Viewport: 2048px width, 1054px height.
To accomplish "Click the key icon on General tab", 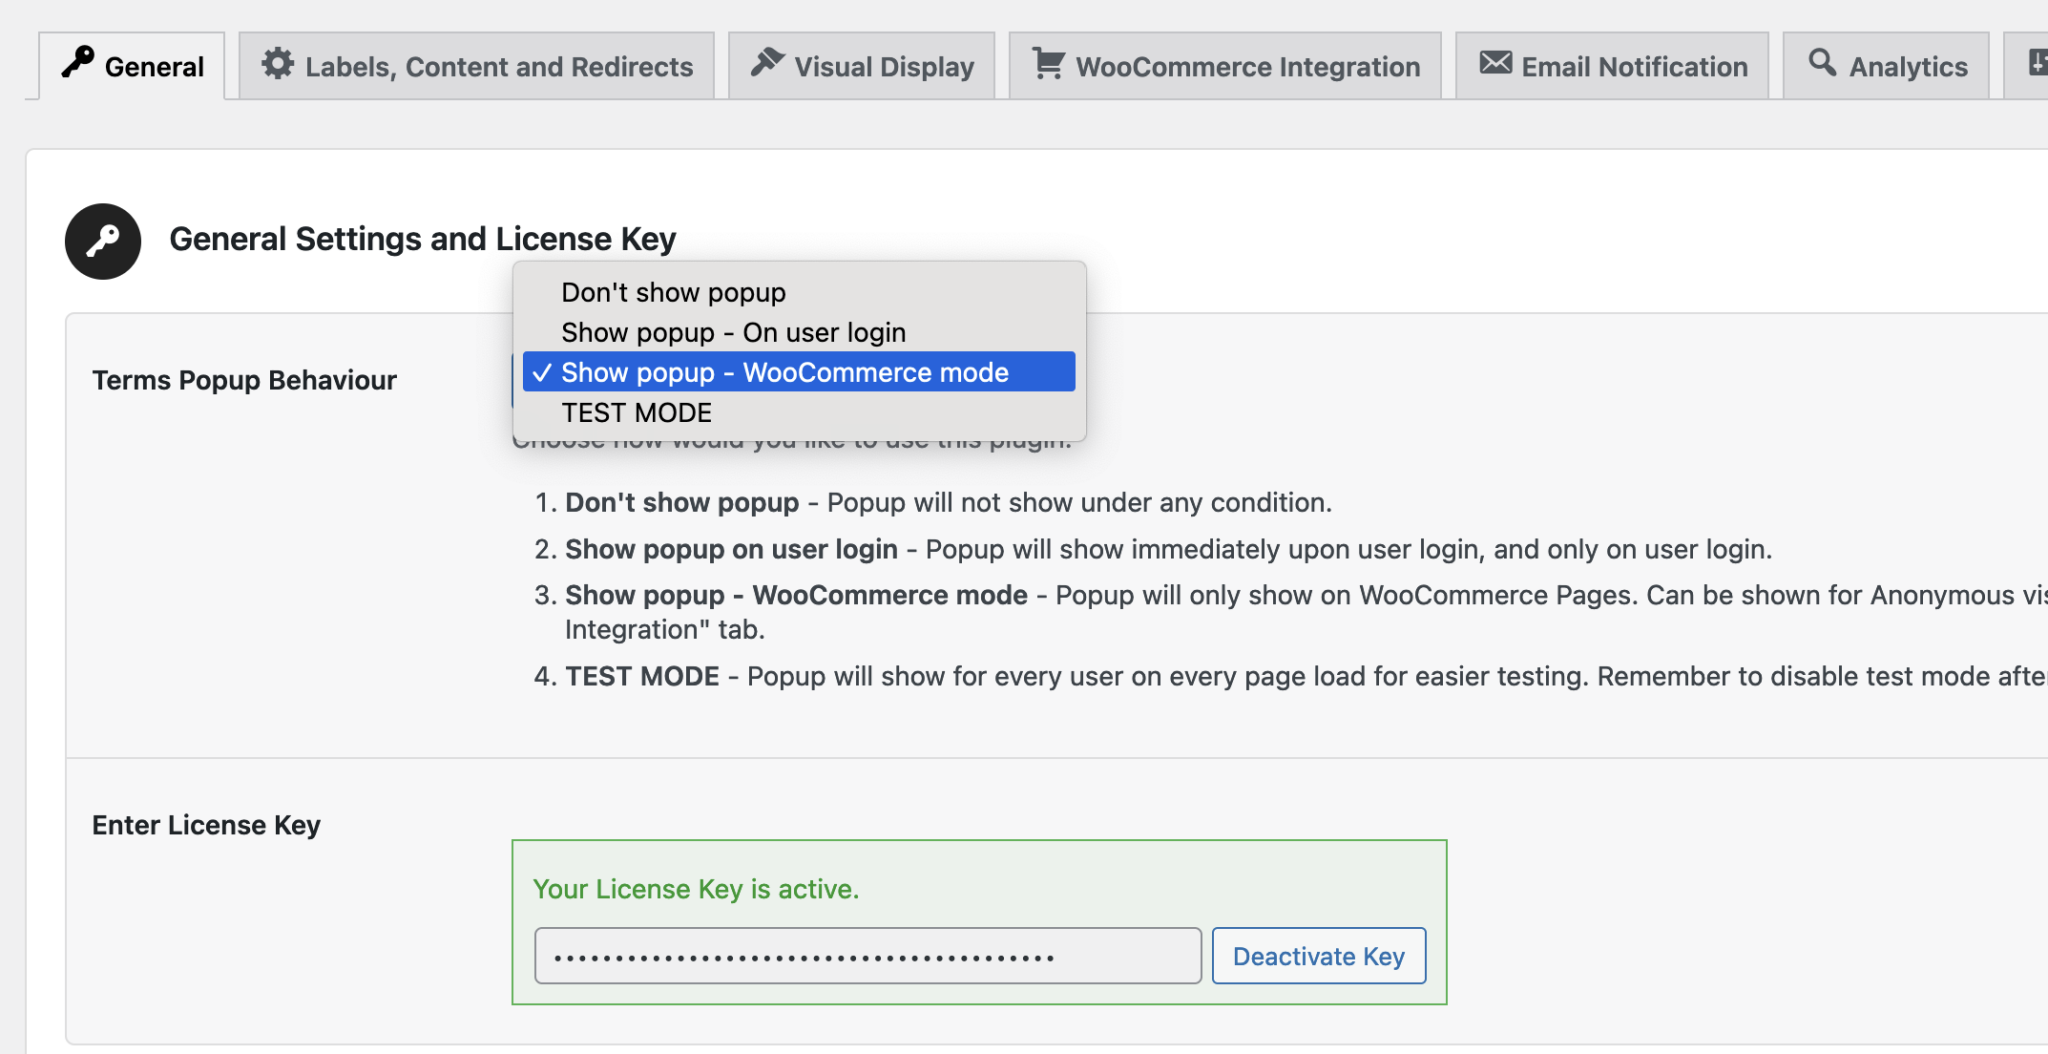I will tap(77, 62).
